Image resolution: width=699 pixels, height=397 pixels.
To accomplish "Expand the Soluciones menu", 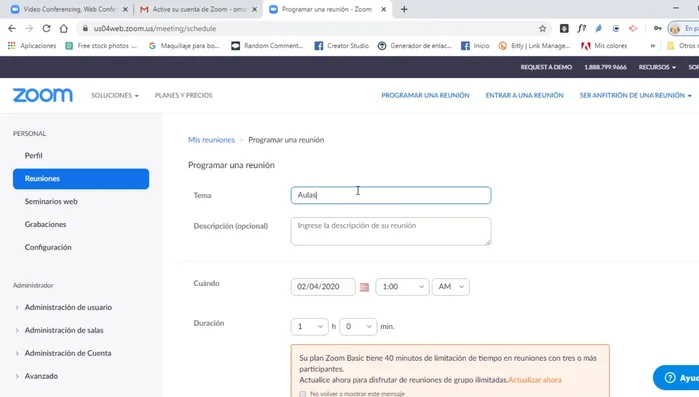I will 115,95.
